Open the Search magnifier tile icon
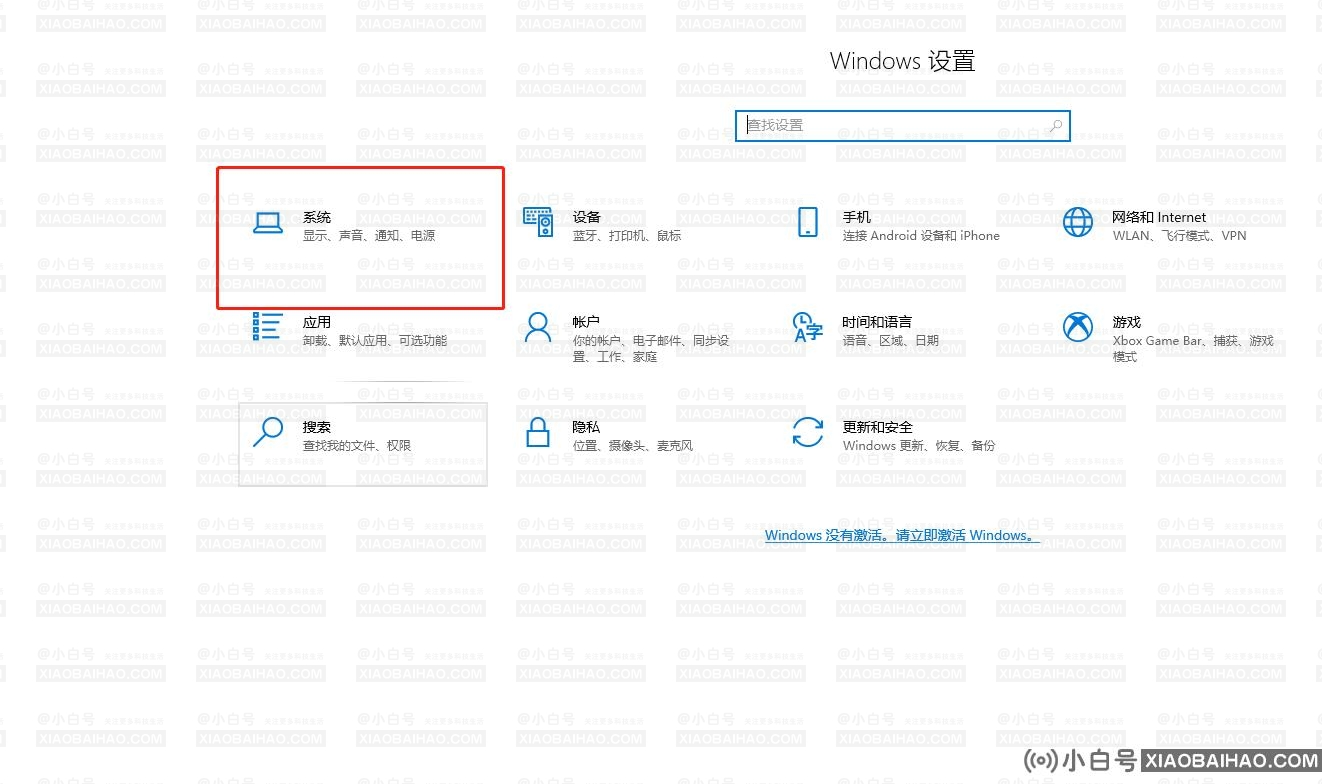The height and width of the screenshot is (784, 1322). pyautogui.click(x=268, y=431)
